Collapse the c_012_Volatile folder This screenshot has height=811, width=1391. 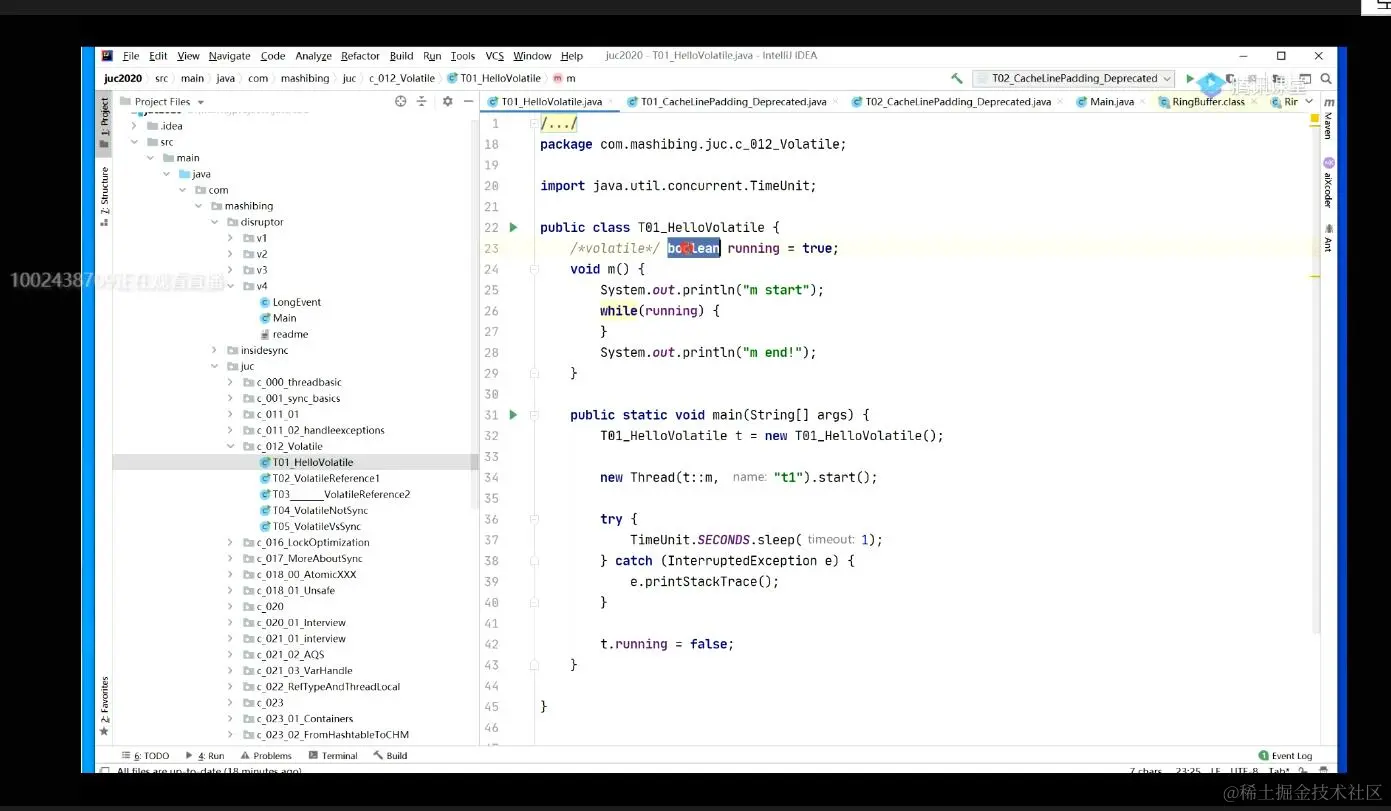(230, 446)
